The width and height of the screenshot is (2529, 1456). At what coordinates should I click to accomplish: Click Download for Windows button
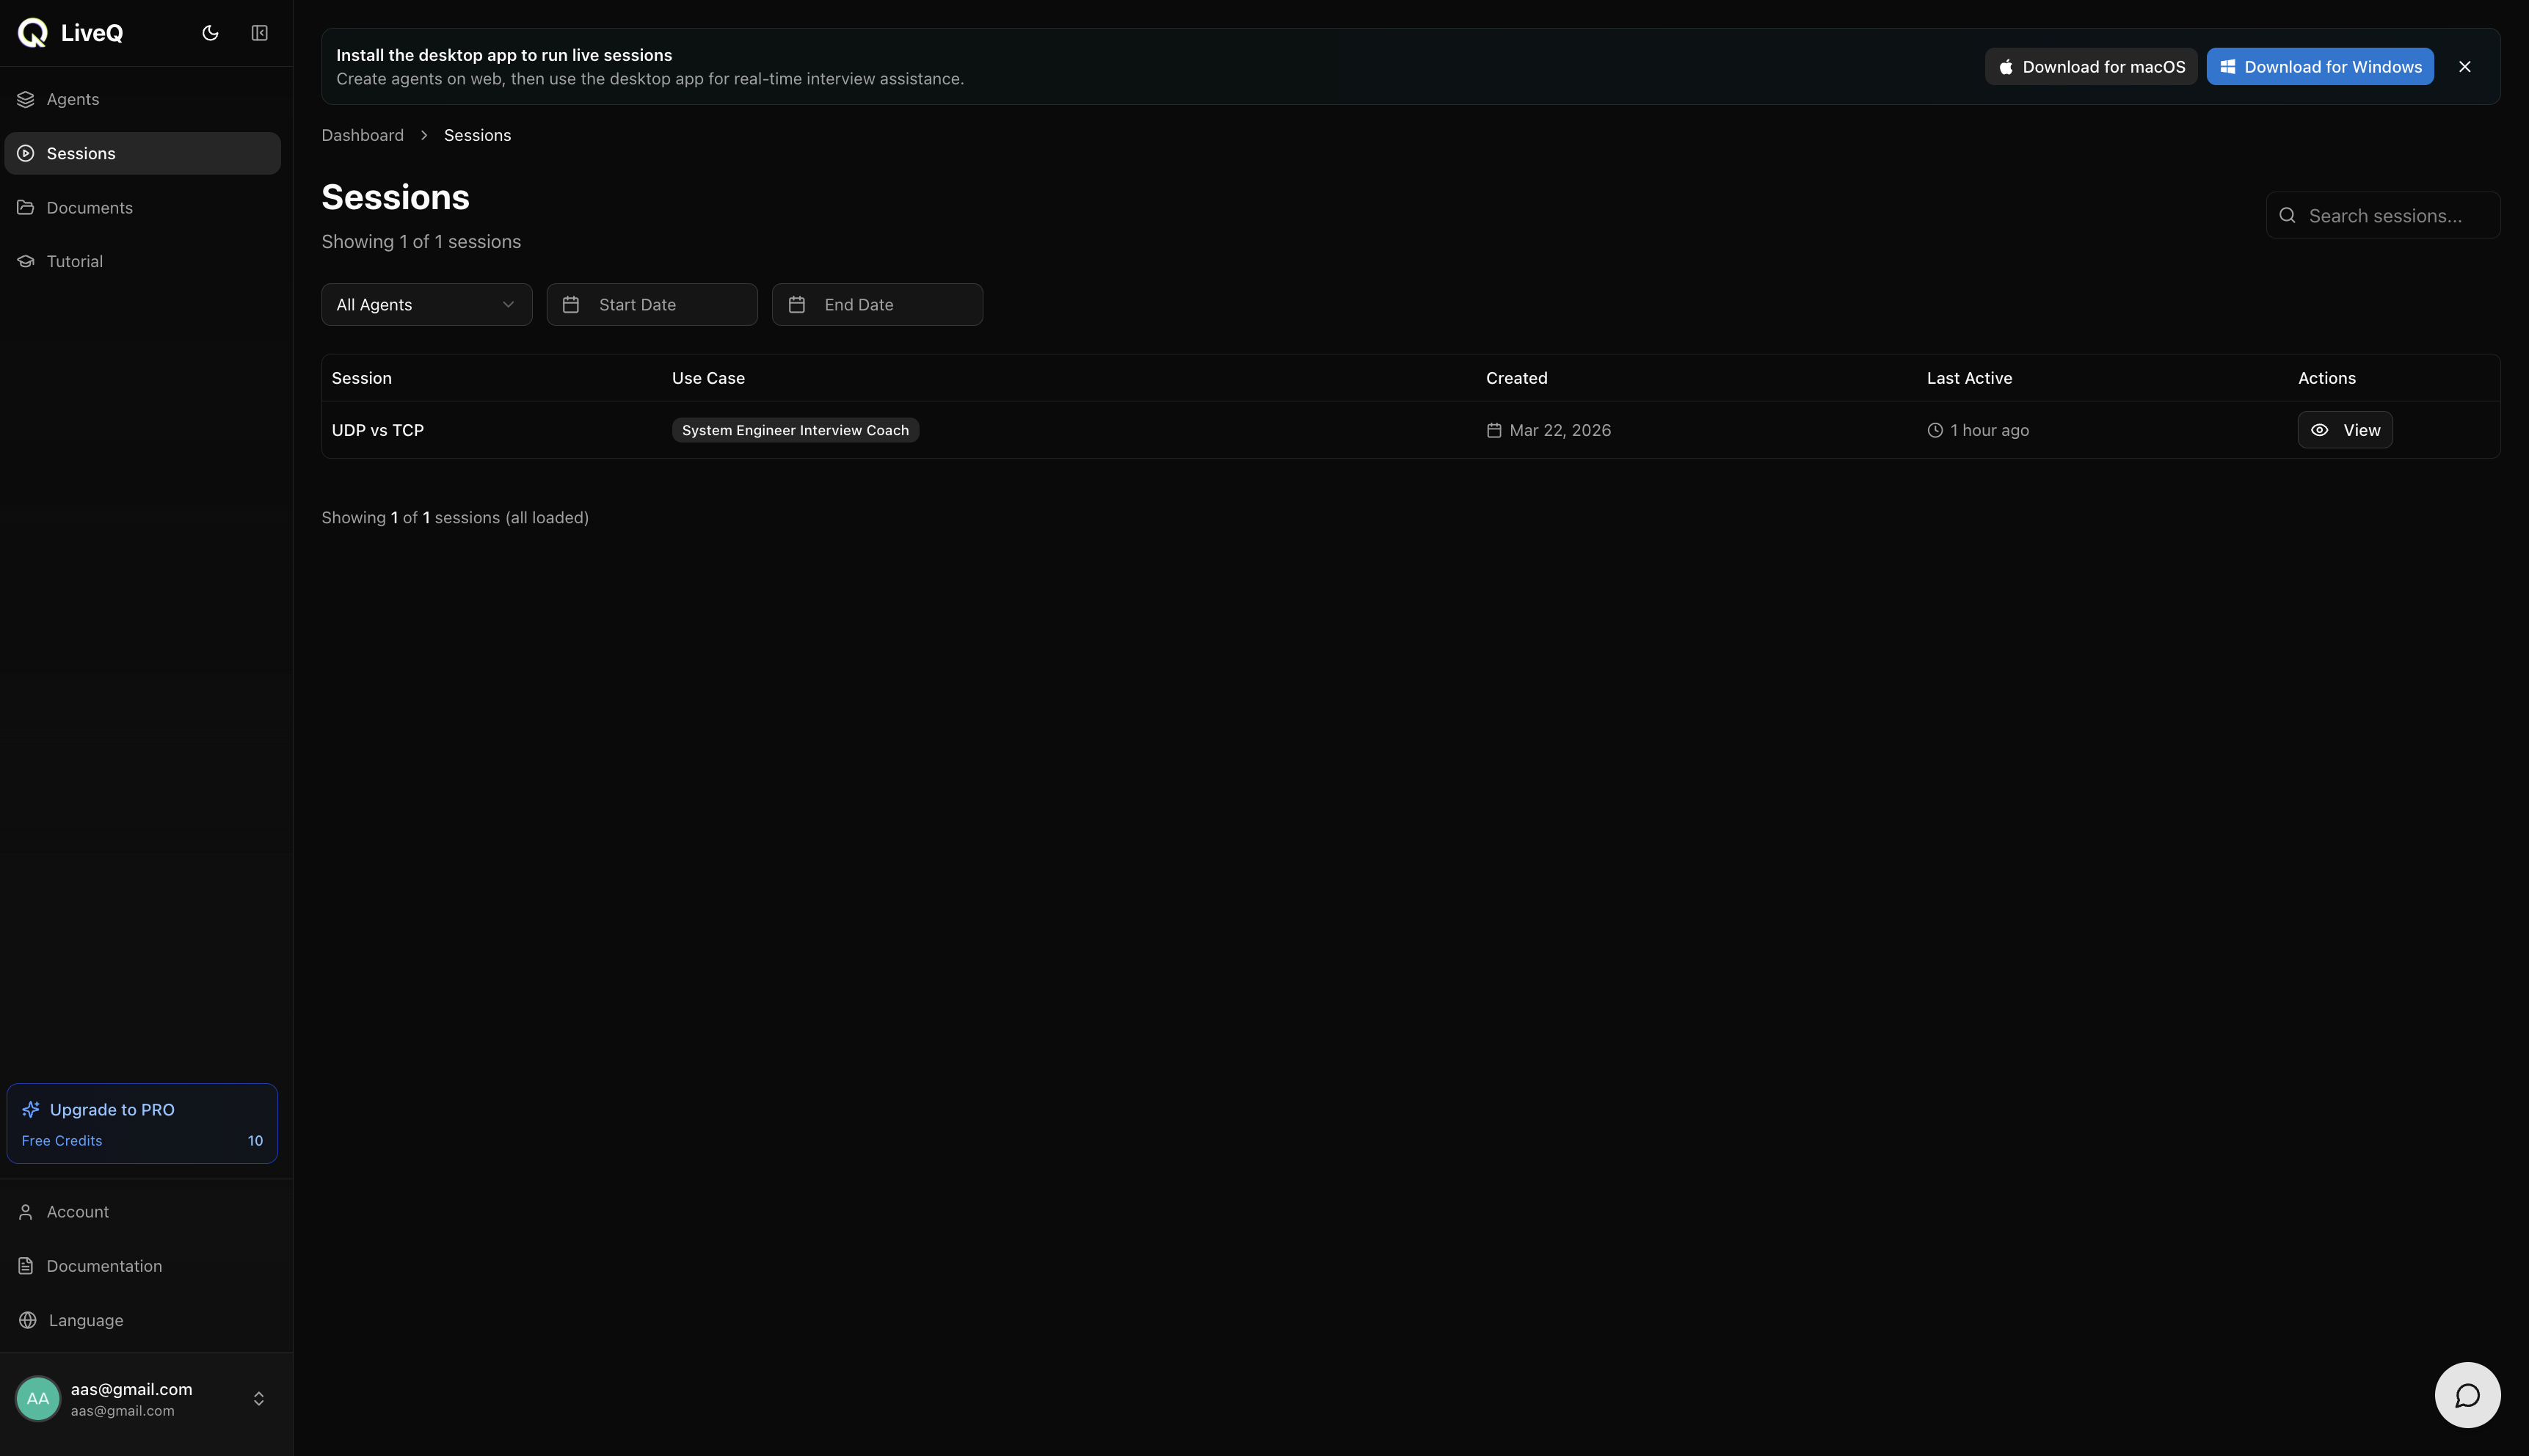pos(2319,67)
